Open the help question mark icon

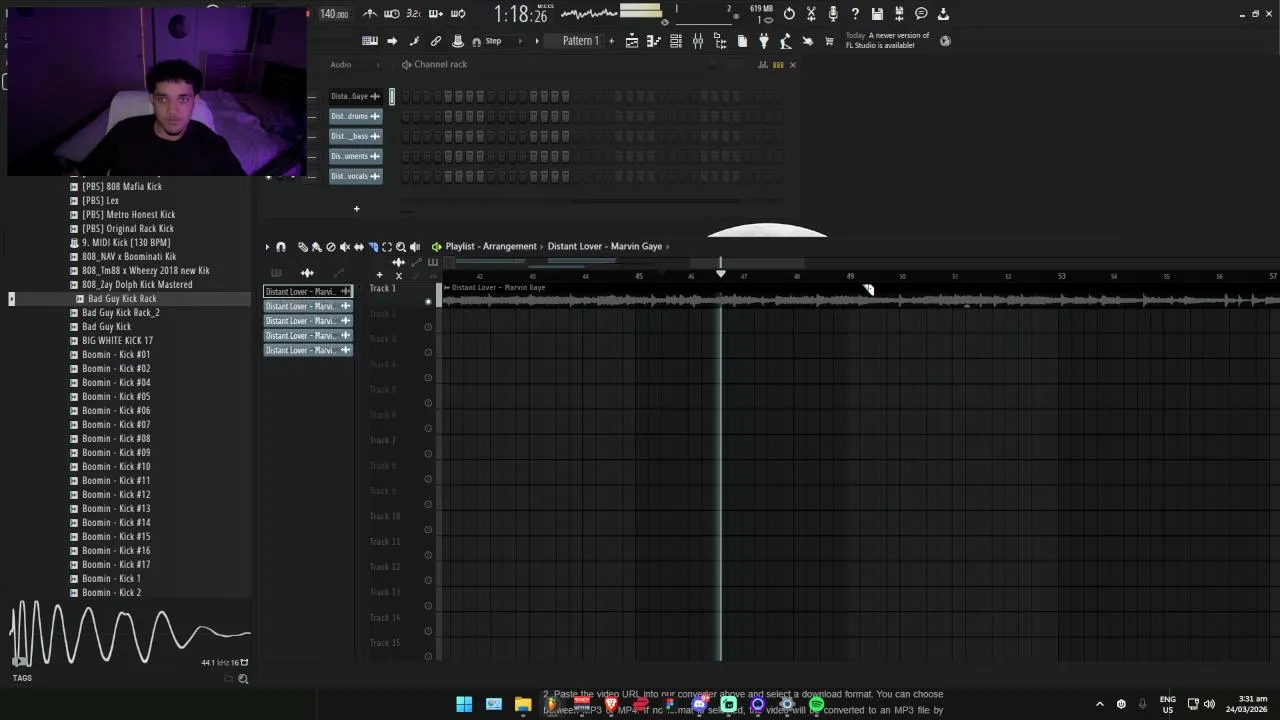point(855,14)
